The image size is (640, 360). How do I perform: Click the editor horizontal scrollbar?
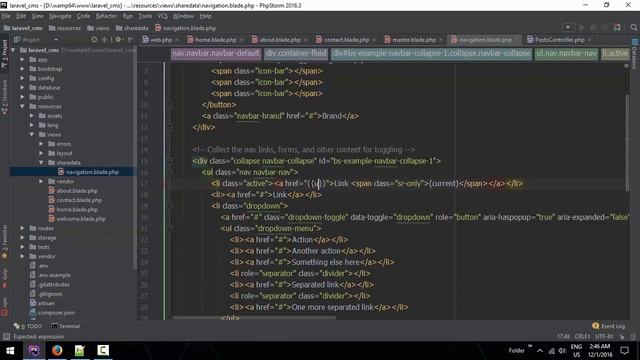coord(255,318)
